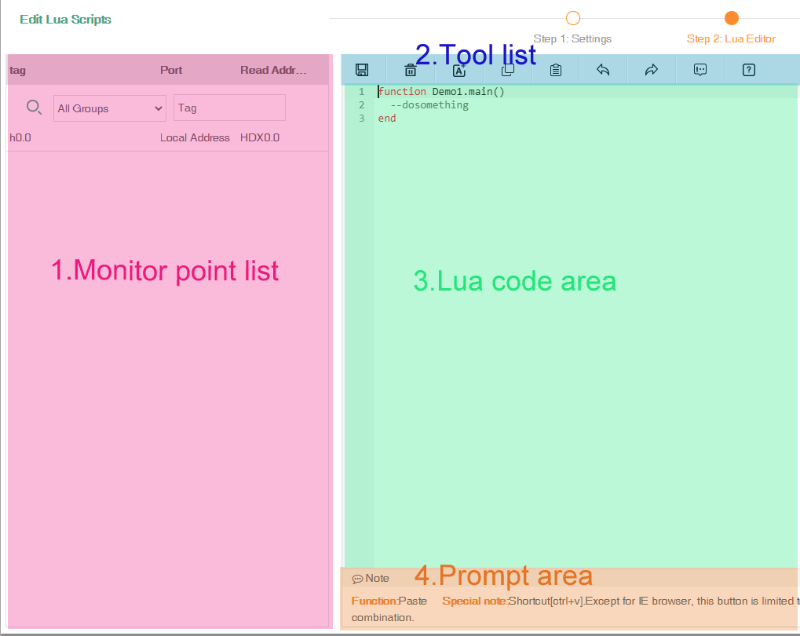Click the Delete trash icon

pos(410,70)
